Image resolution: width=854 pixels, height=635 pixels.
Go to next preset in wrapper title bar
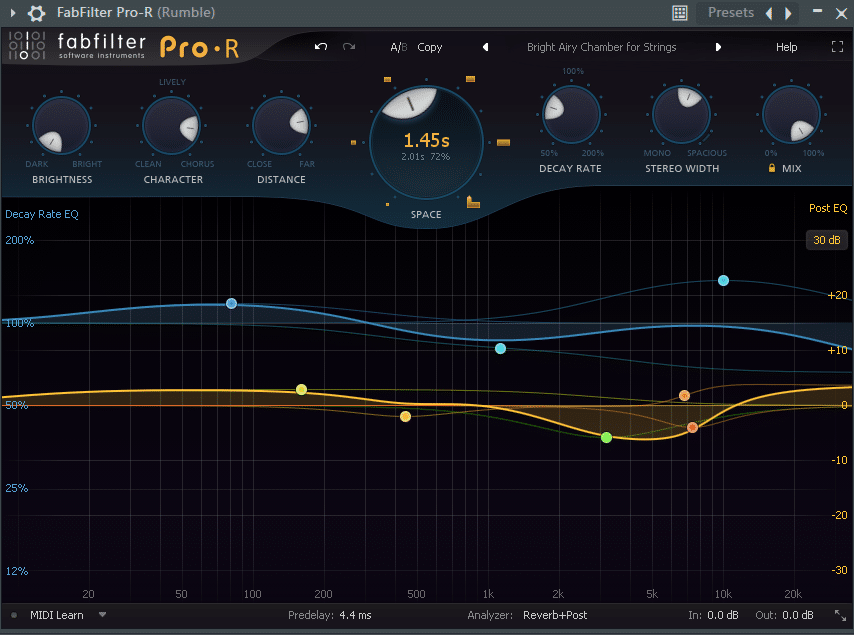point(788,13)
